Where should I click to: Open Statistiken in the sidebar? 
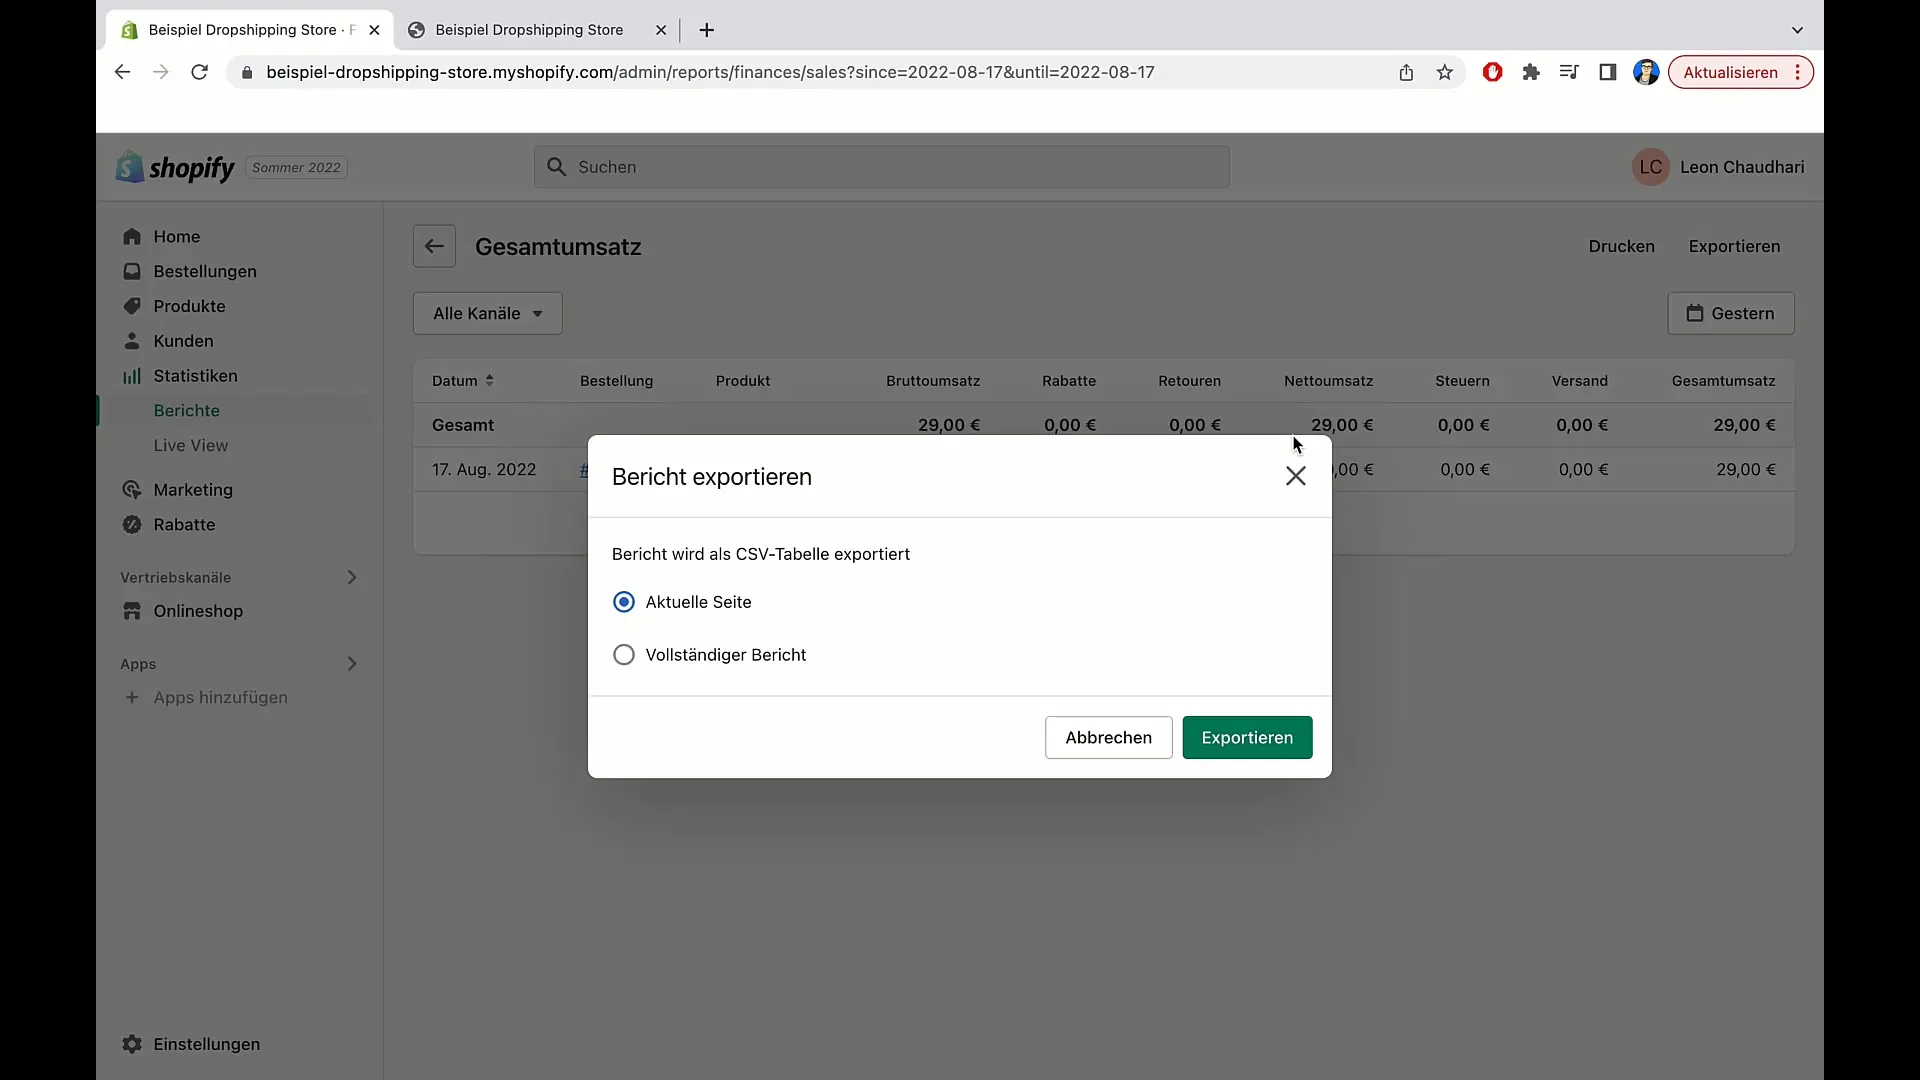tap(195, 376)
